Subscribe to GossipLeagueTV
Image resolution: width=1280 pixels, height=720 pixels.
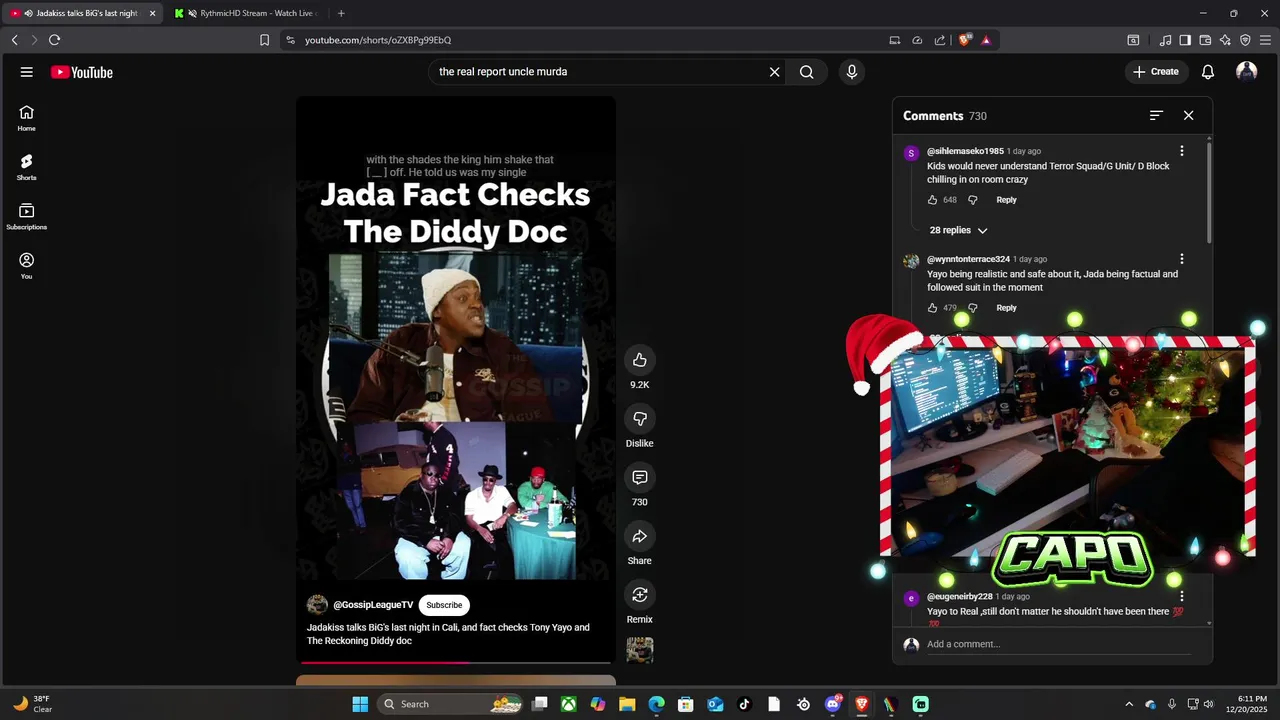[x=444, y=605]
